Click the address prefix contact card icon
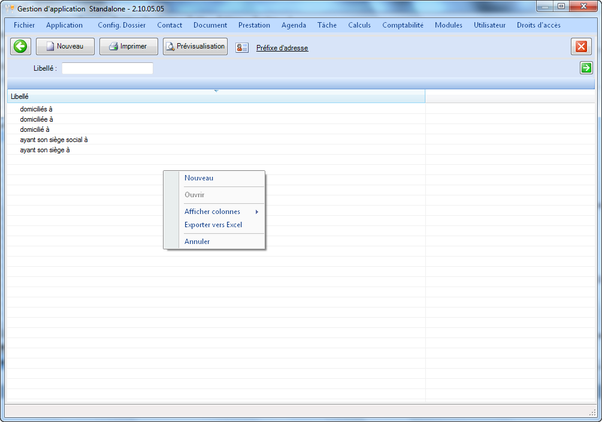602x422 pixels. [x=242, y=47]
